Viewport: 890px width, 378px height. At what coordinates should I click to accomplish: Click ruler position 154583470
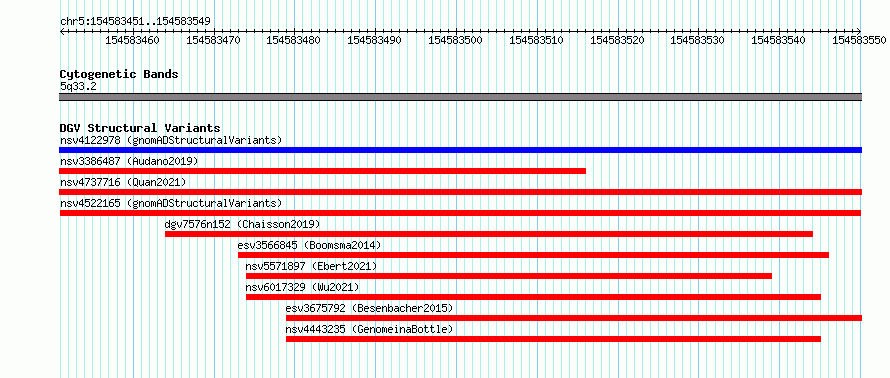click(x=213, y=40)
